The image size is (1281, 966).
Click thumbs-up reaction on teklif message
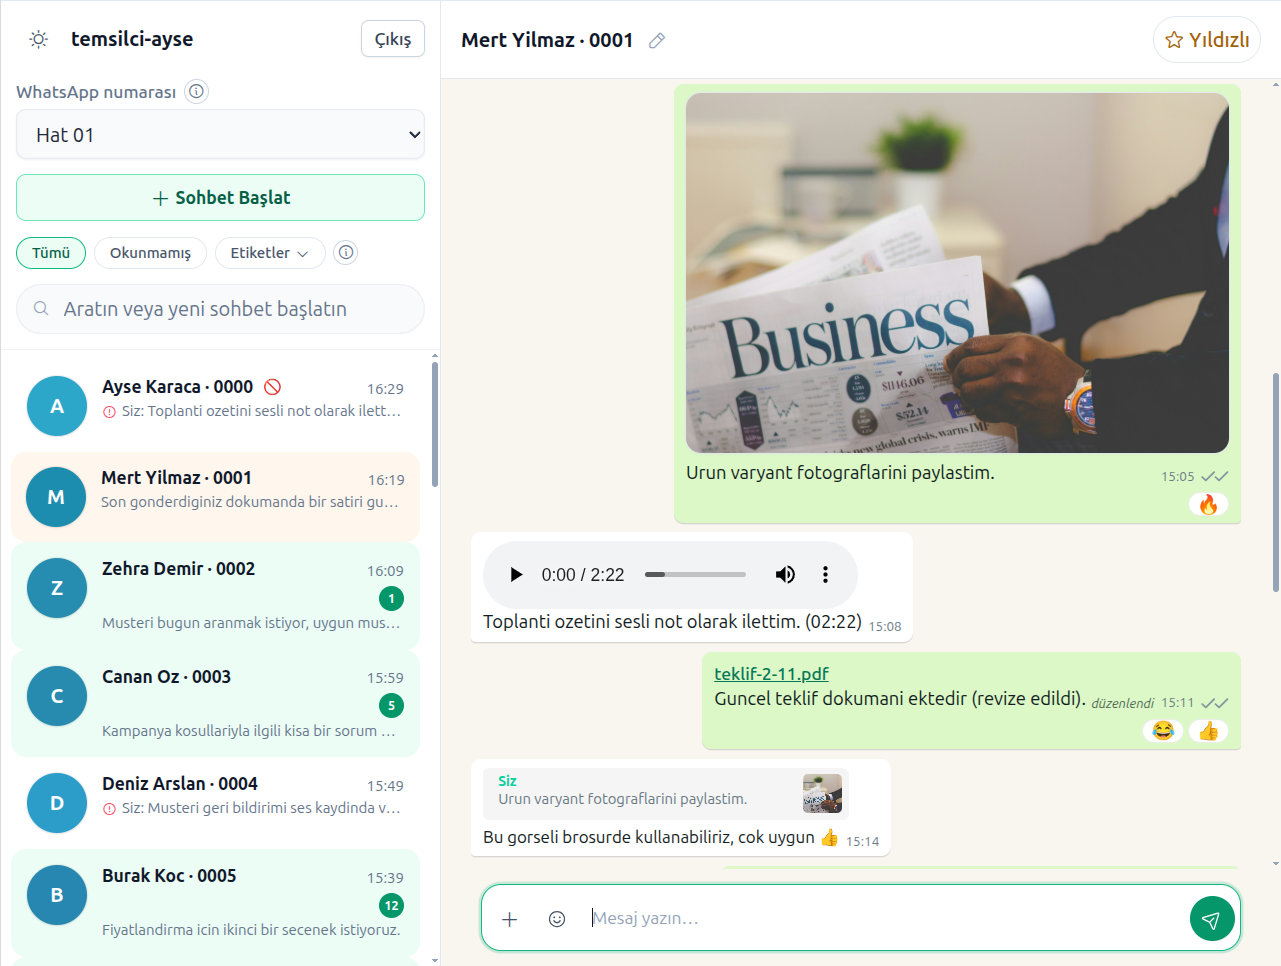1208,731
